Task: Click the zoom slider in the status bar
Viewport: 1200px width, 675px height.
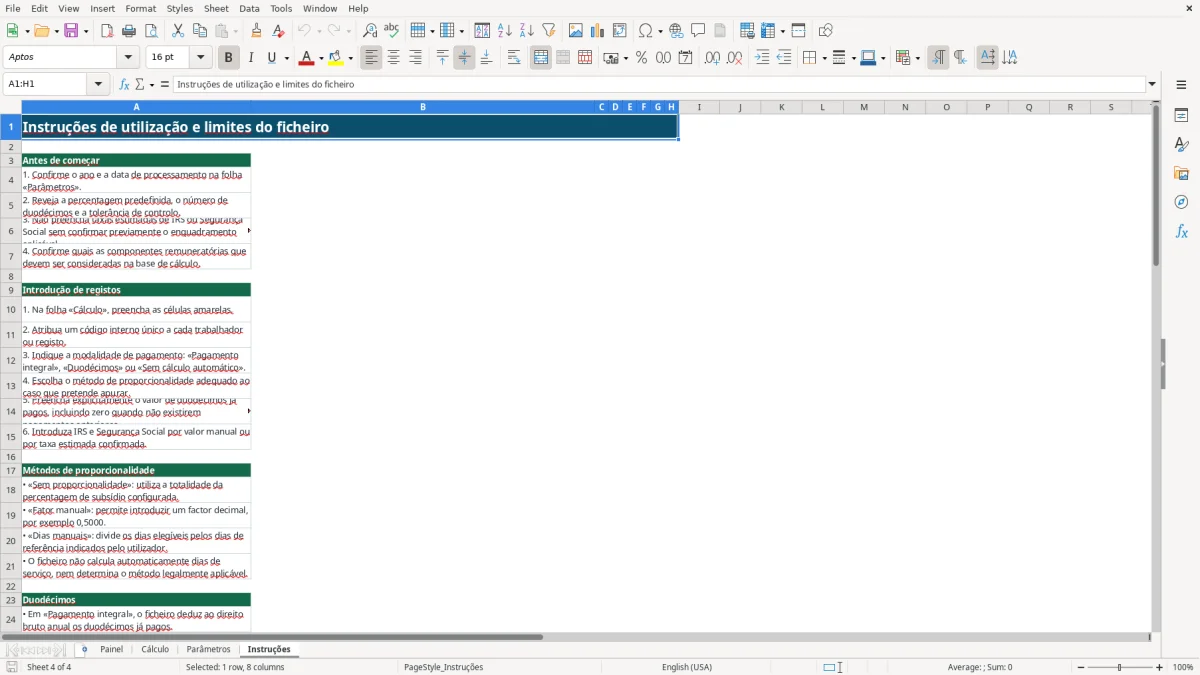Action: click(x=1120, y=667)
